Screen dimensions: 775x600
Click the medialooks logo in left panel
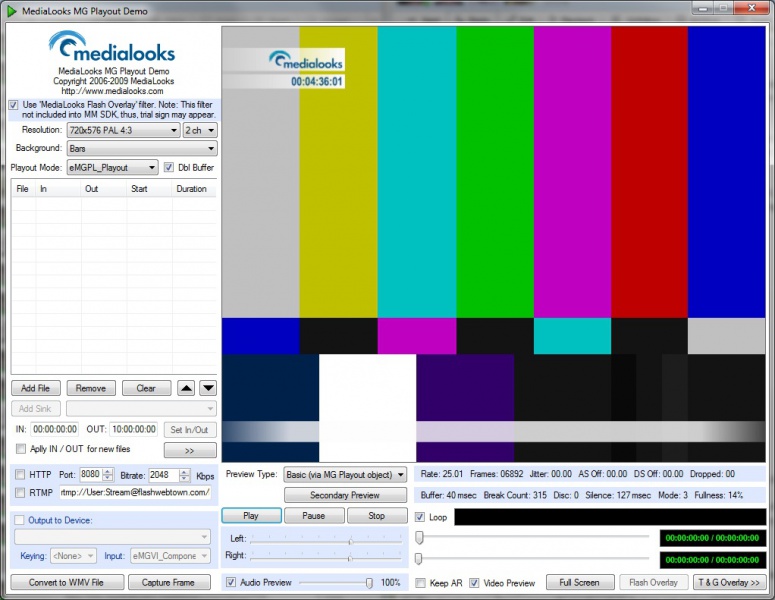pyautogui.click(x=112, y=46)
